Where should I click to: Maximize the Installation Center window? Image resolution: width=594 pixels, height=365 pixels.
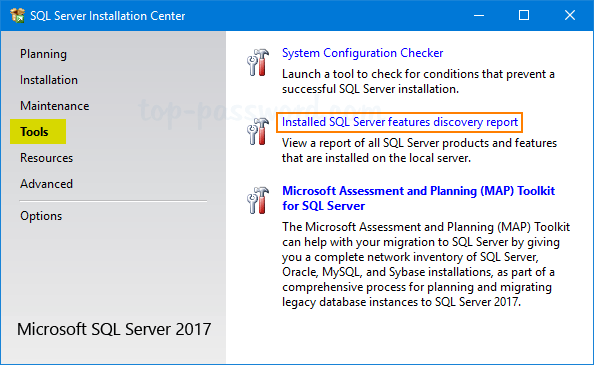coord(524,16)
